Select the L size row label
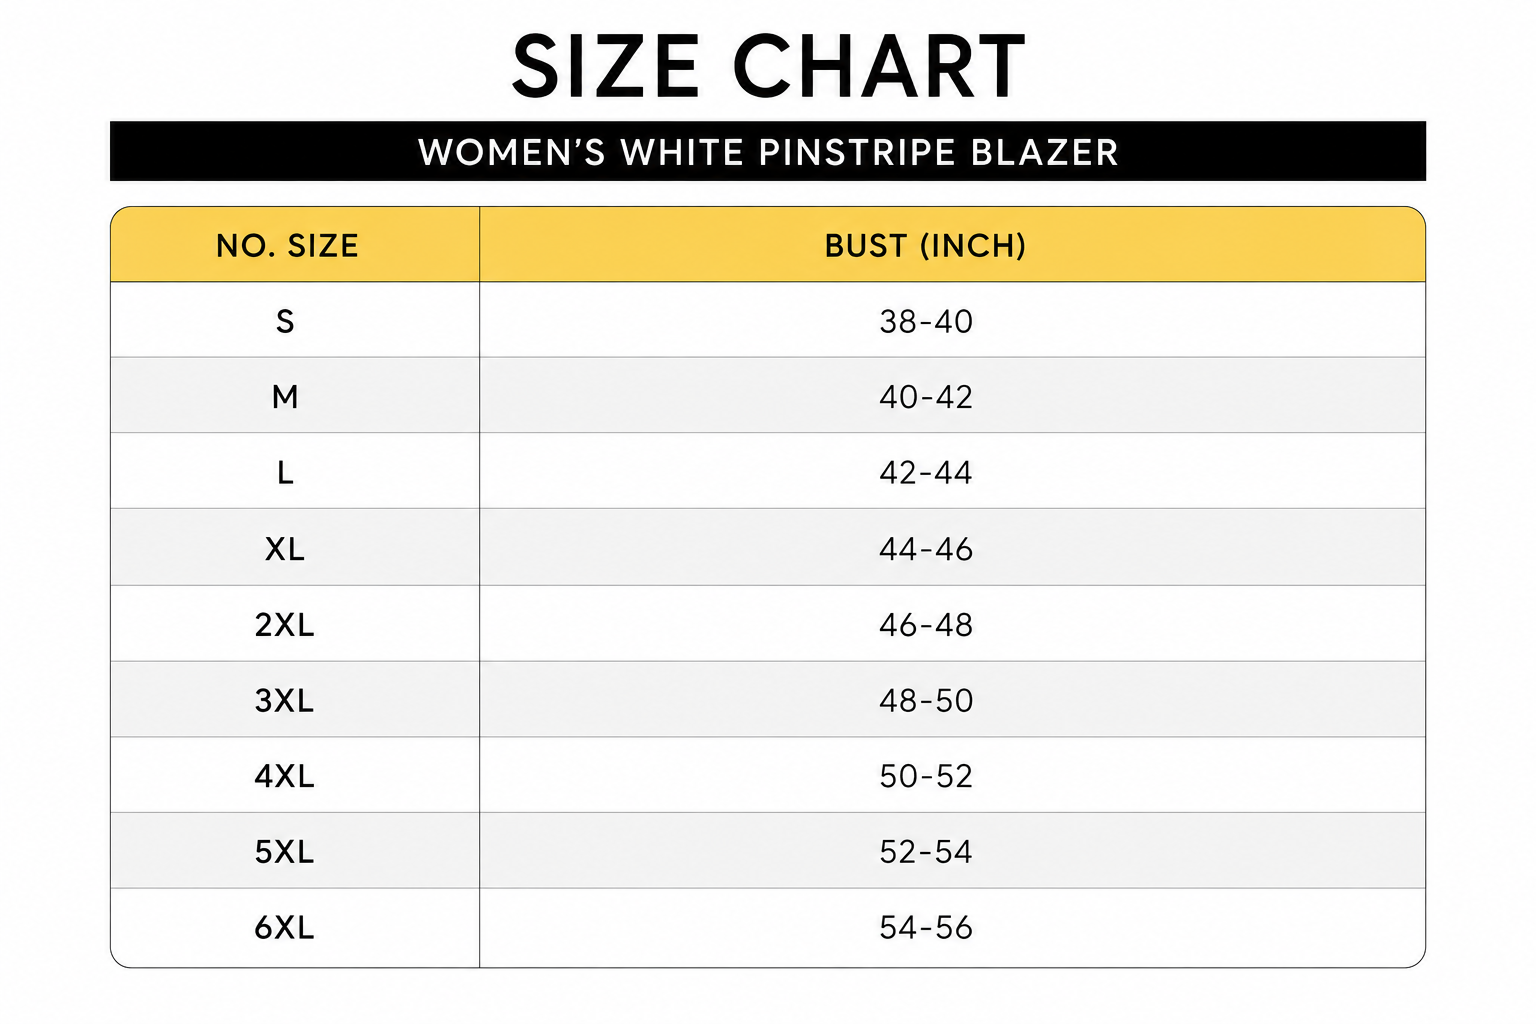Viewport: 1536px width, 1024px height. pyautogui.click(x=285, y=473)
